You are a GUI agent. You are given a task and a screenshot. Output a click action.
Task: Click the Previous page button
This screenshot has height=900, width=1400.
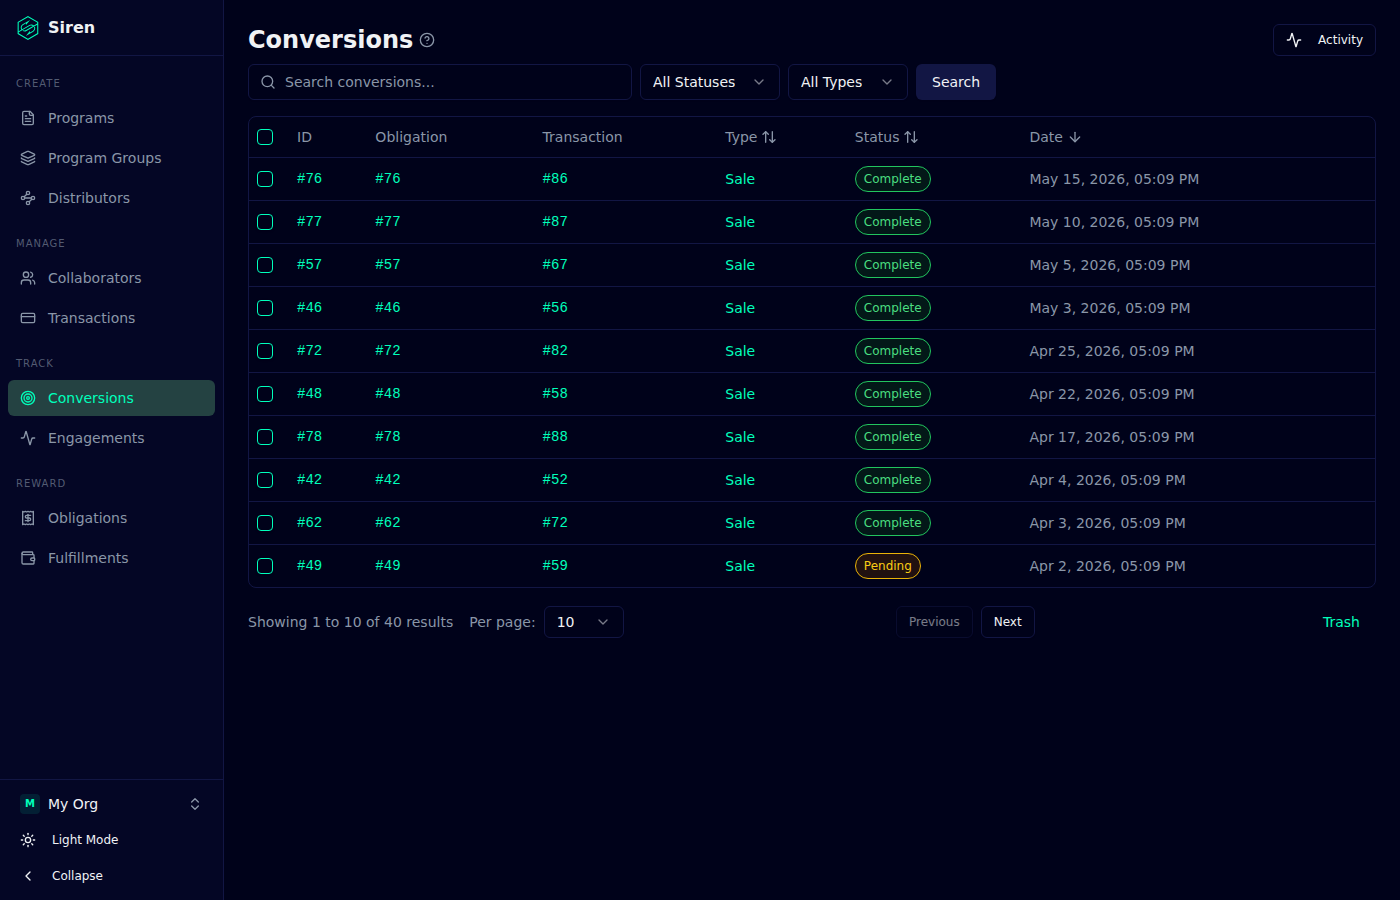pos(934,622)
